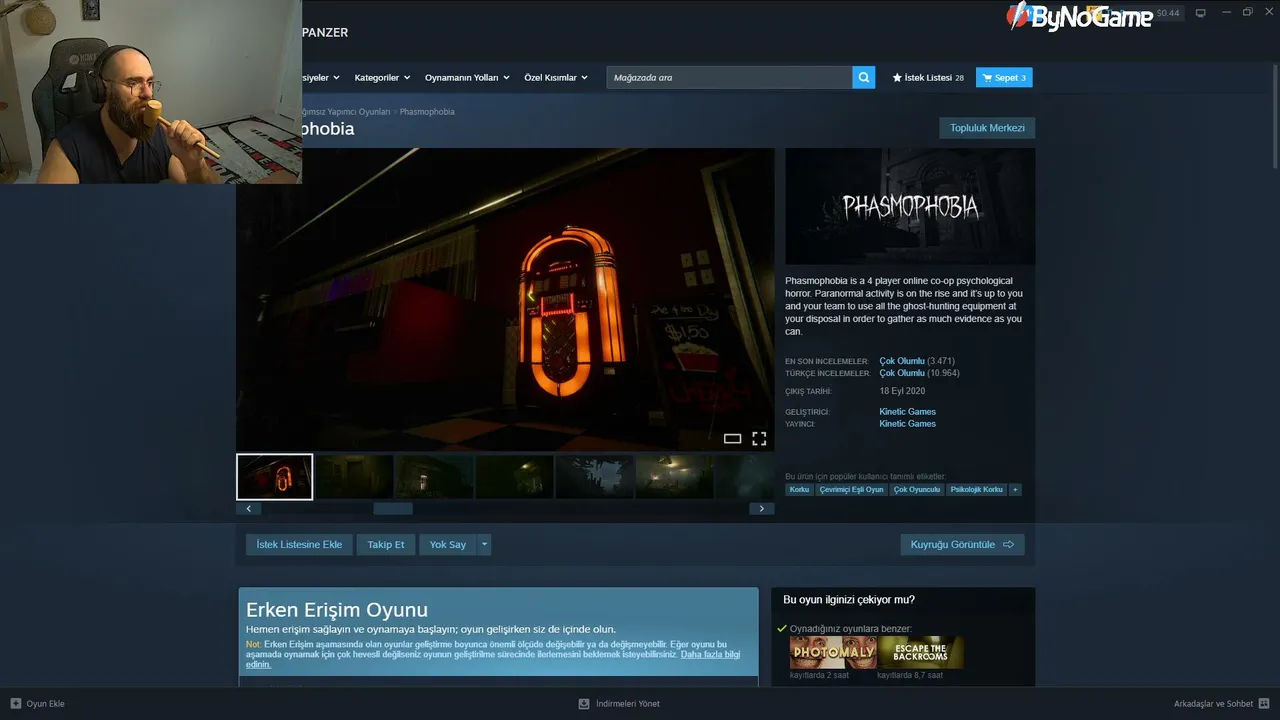Toggle theater mode on the media viewer
This screenshot has height=720, width=1280.
coord(733,438)
